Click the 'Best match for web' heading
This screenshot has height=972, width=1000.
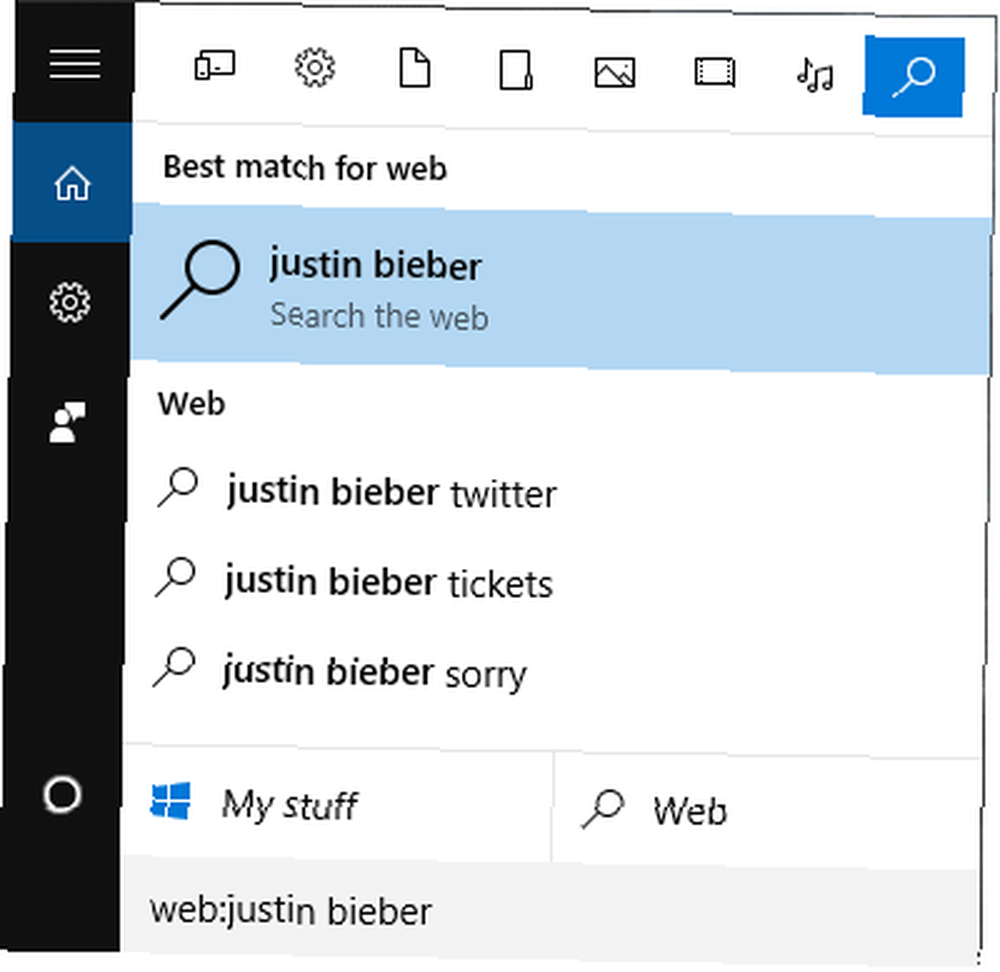[305, 167]
